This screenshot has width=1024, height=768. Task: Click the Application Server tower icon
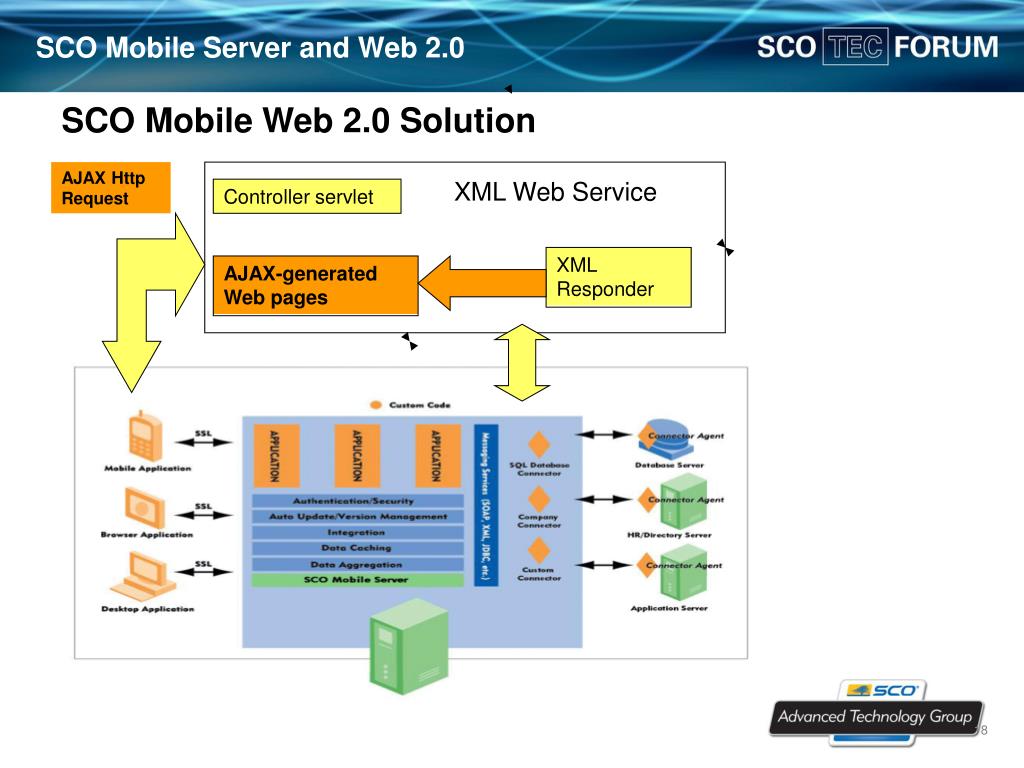coord(683,574)
